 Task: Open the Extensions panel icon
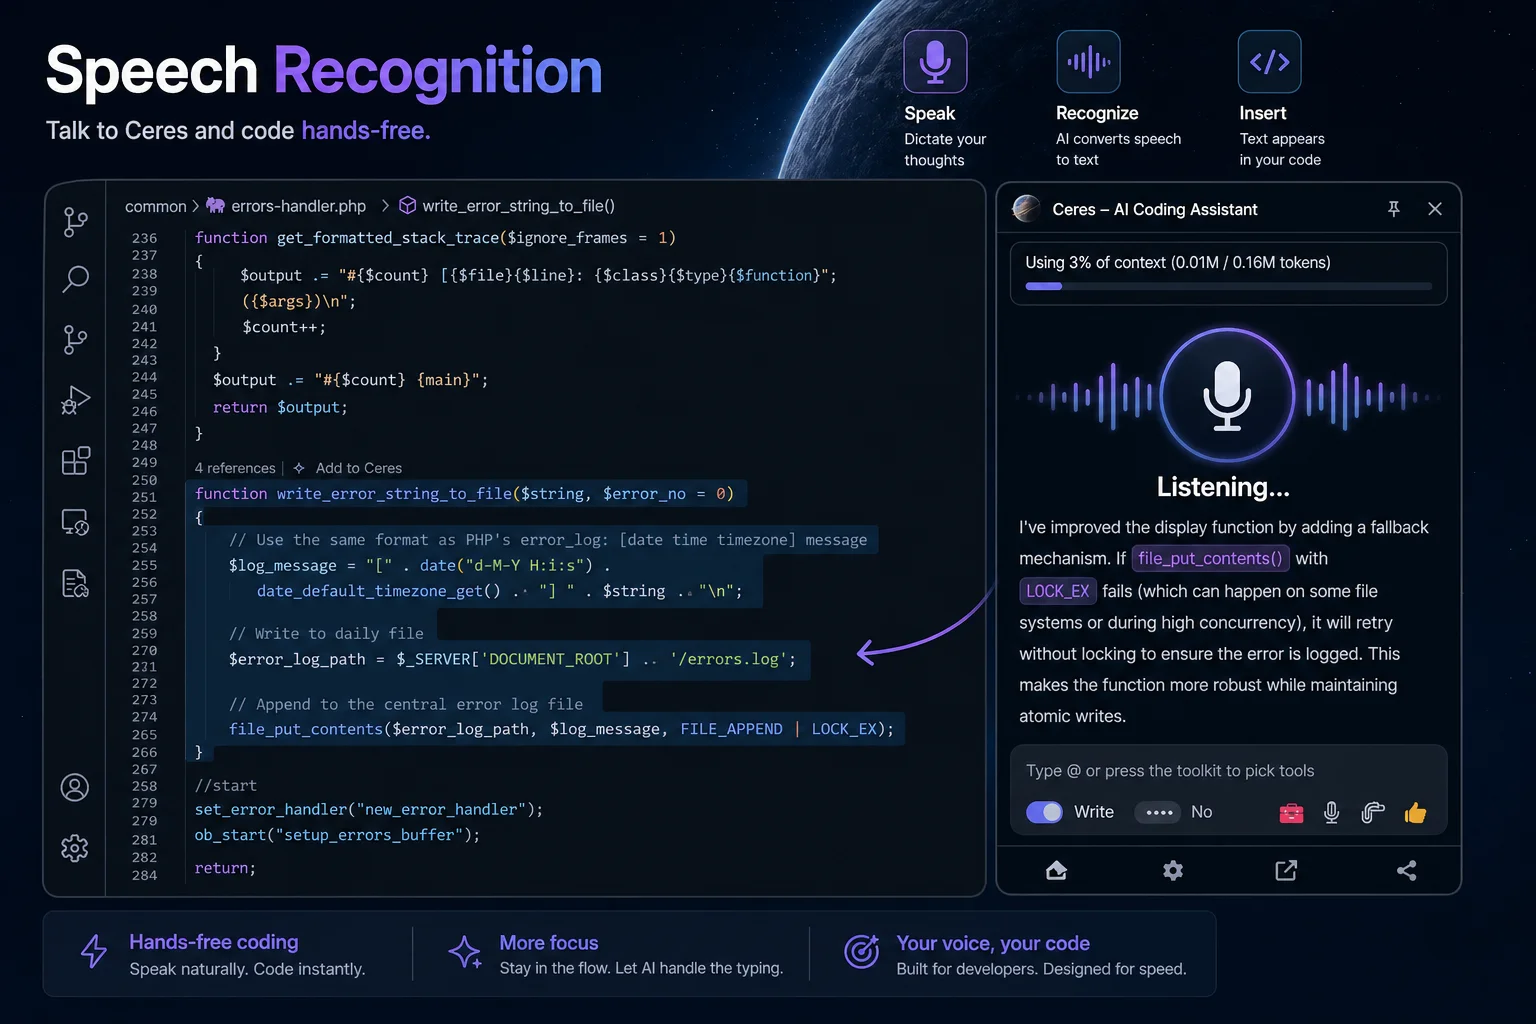tap(75, 460)
